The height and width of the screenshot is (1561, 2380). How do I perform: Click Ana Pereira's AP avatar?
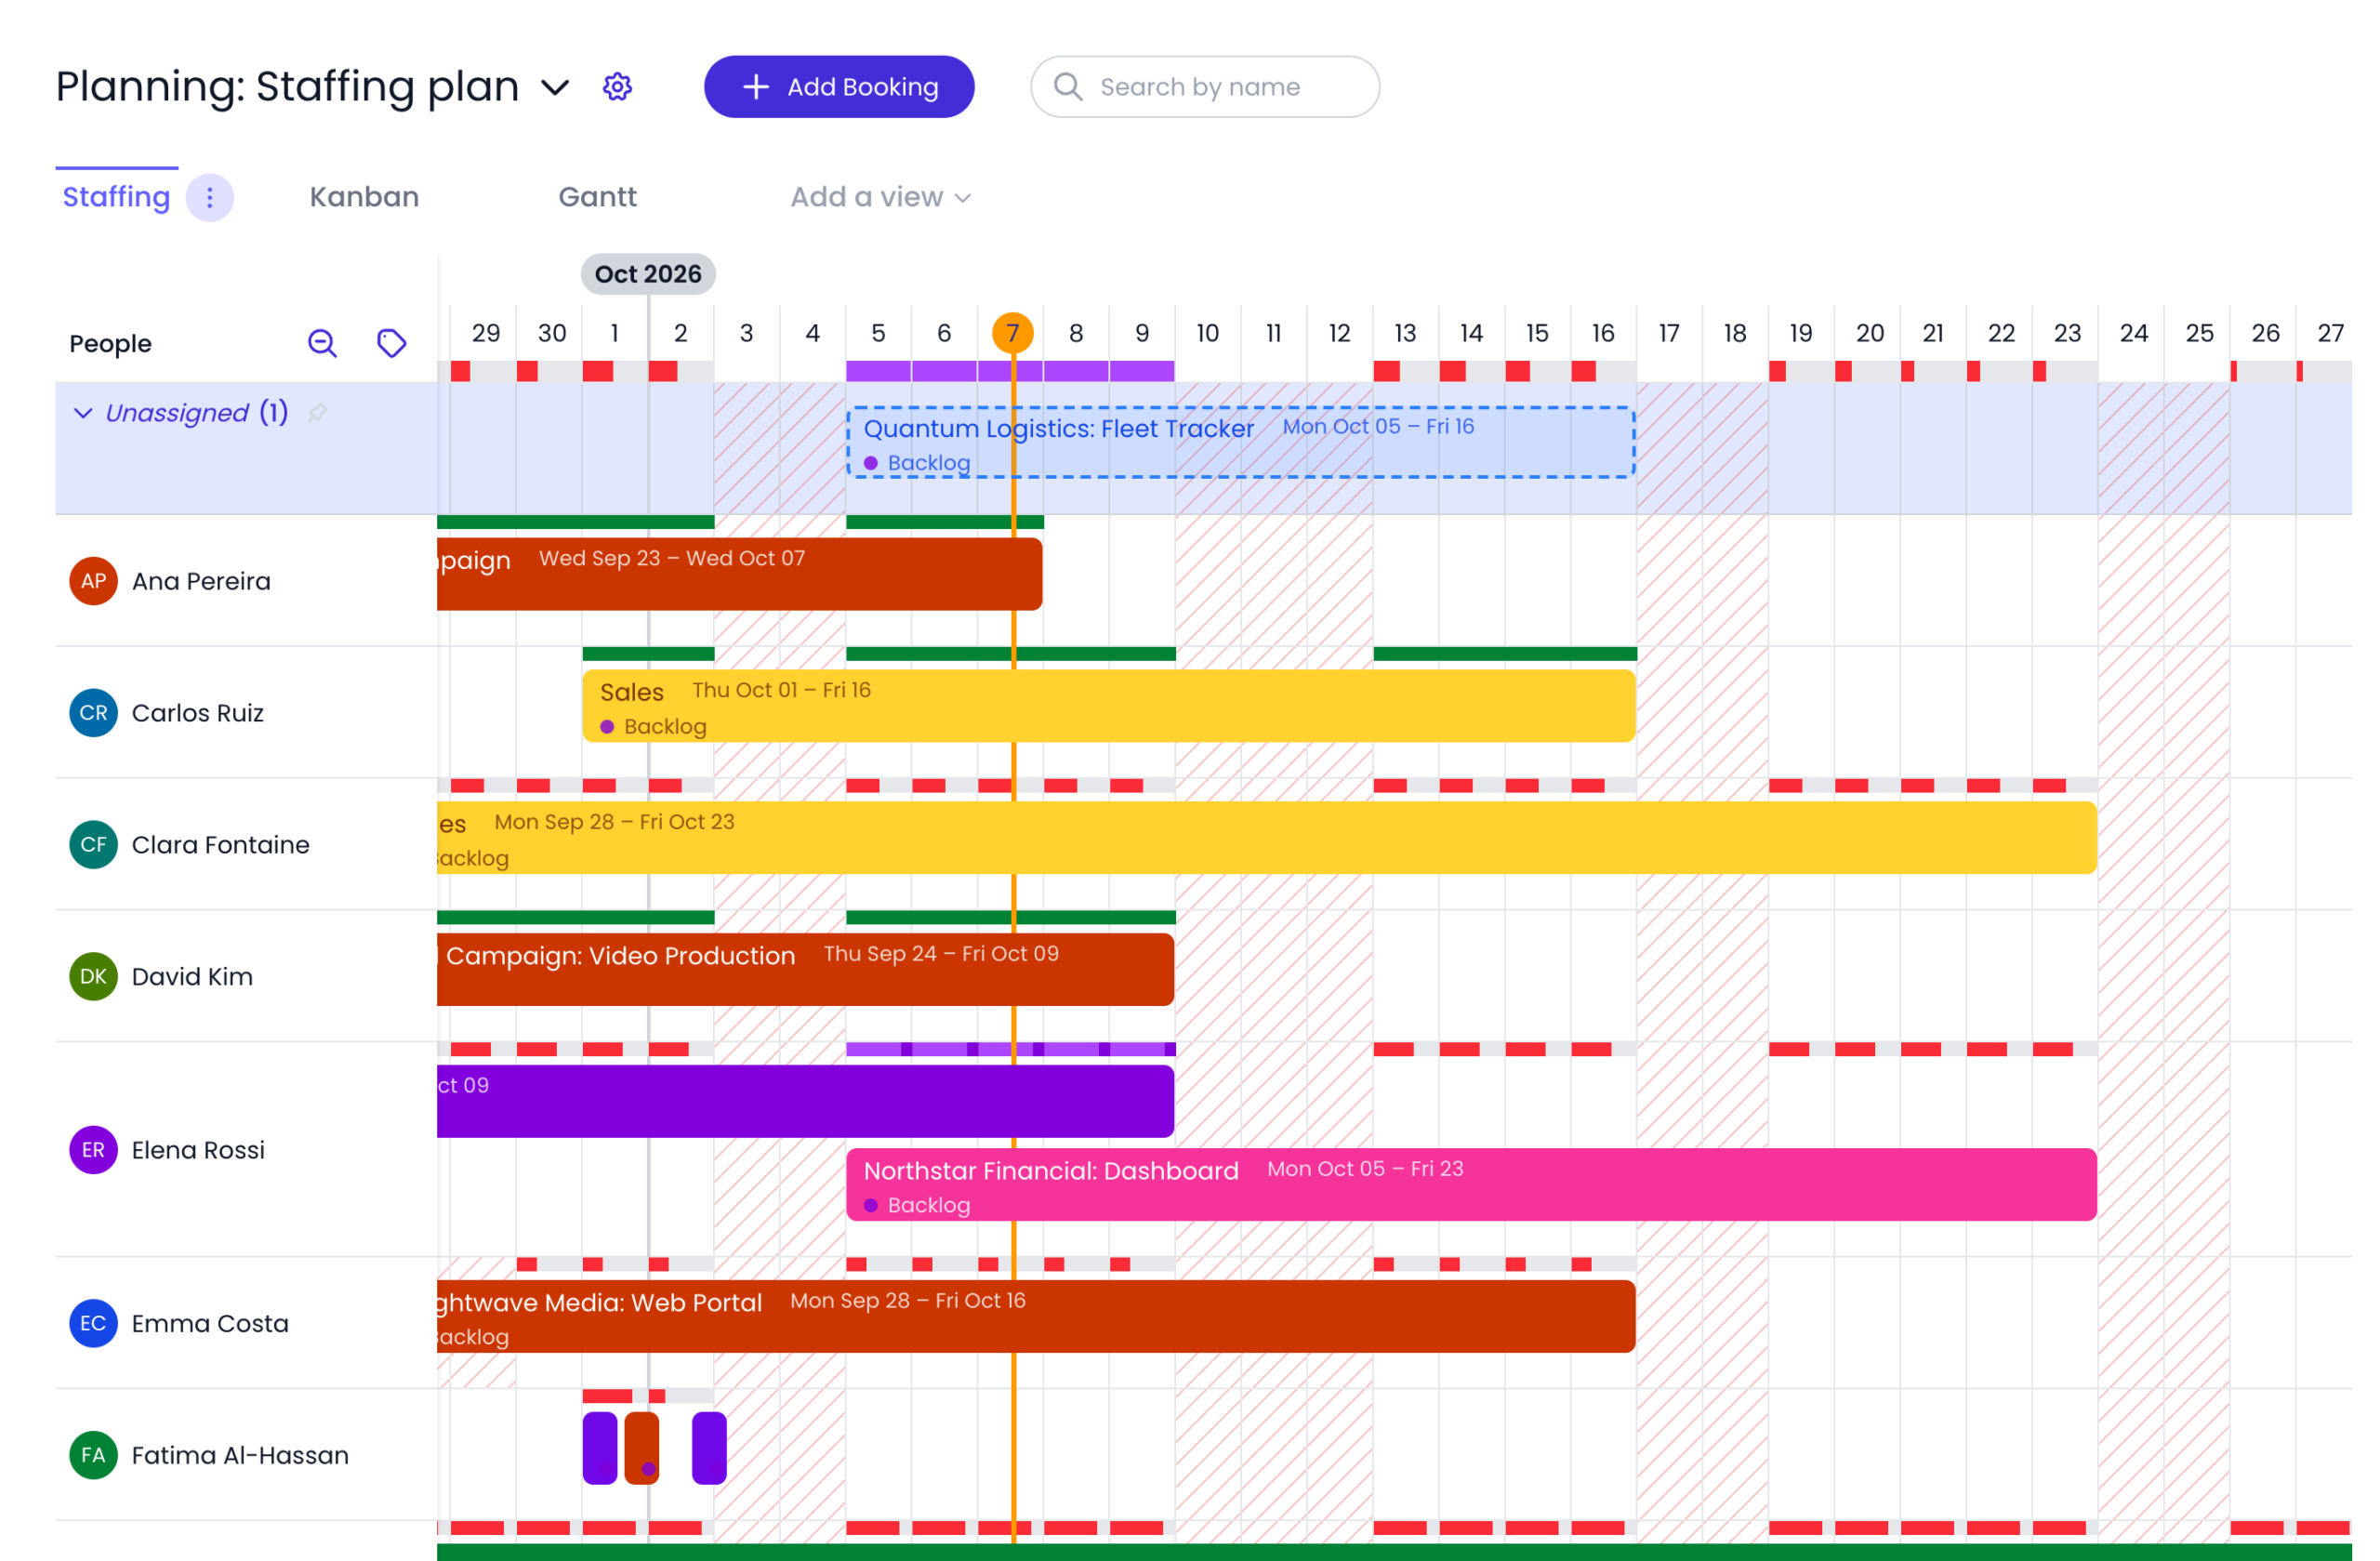point(93,581)
